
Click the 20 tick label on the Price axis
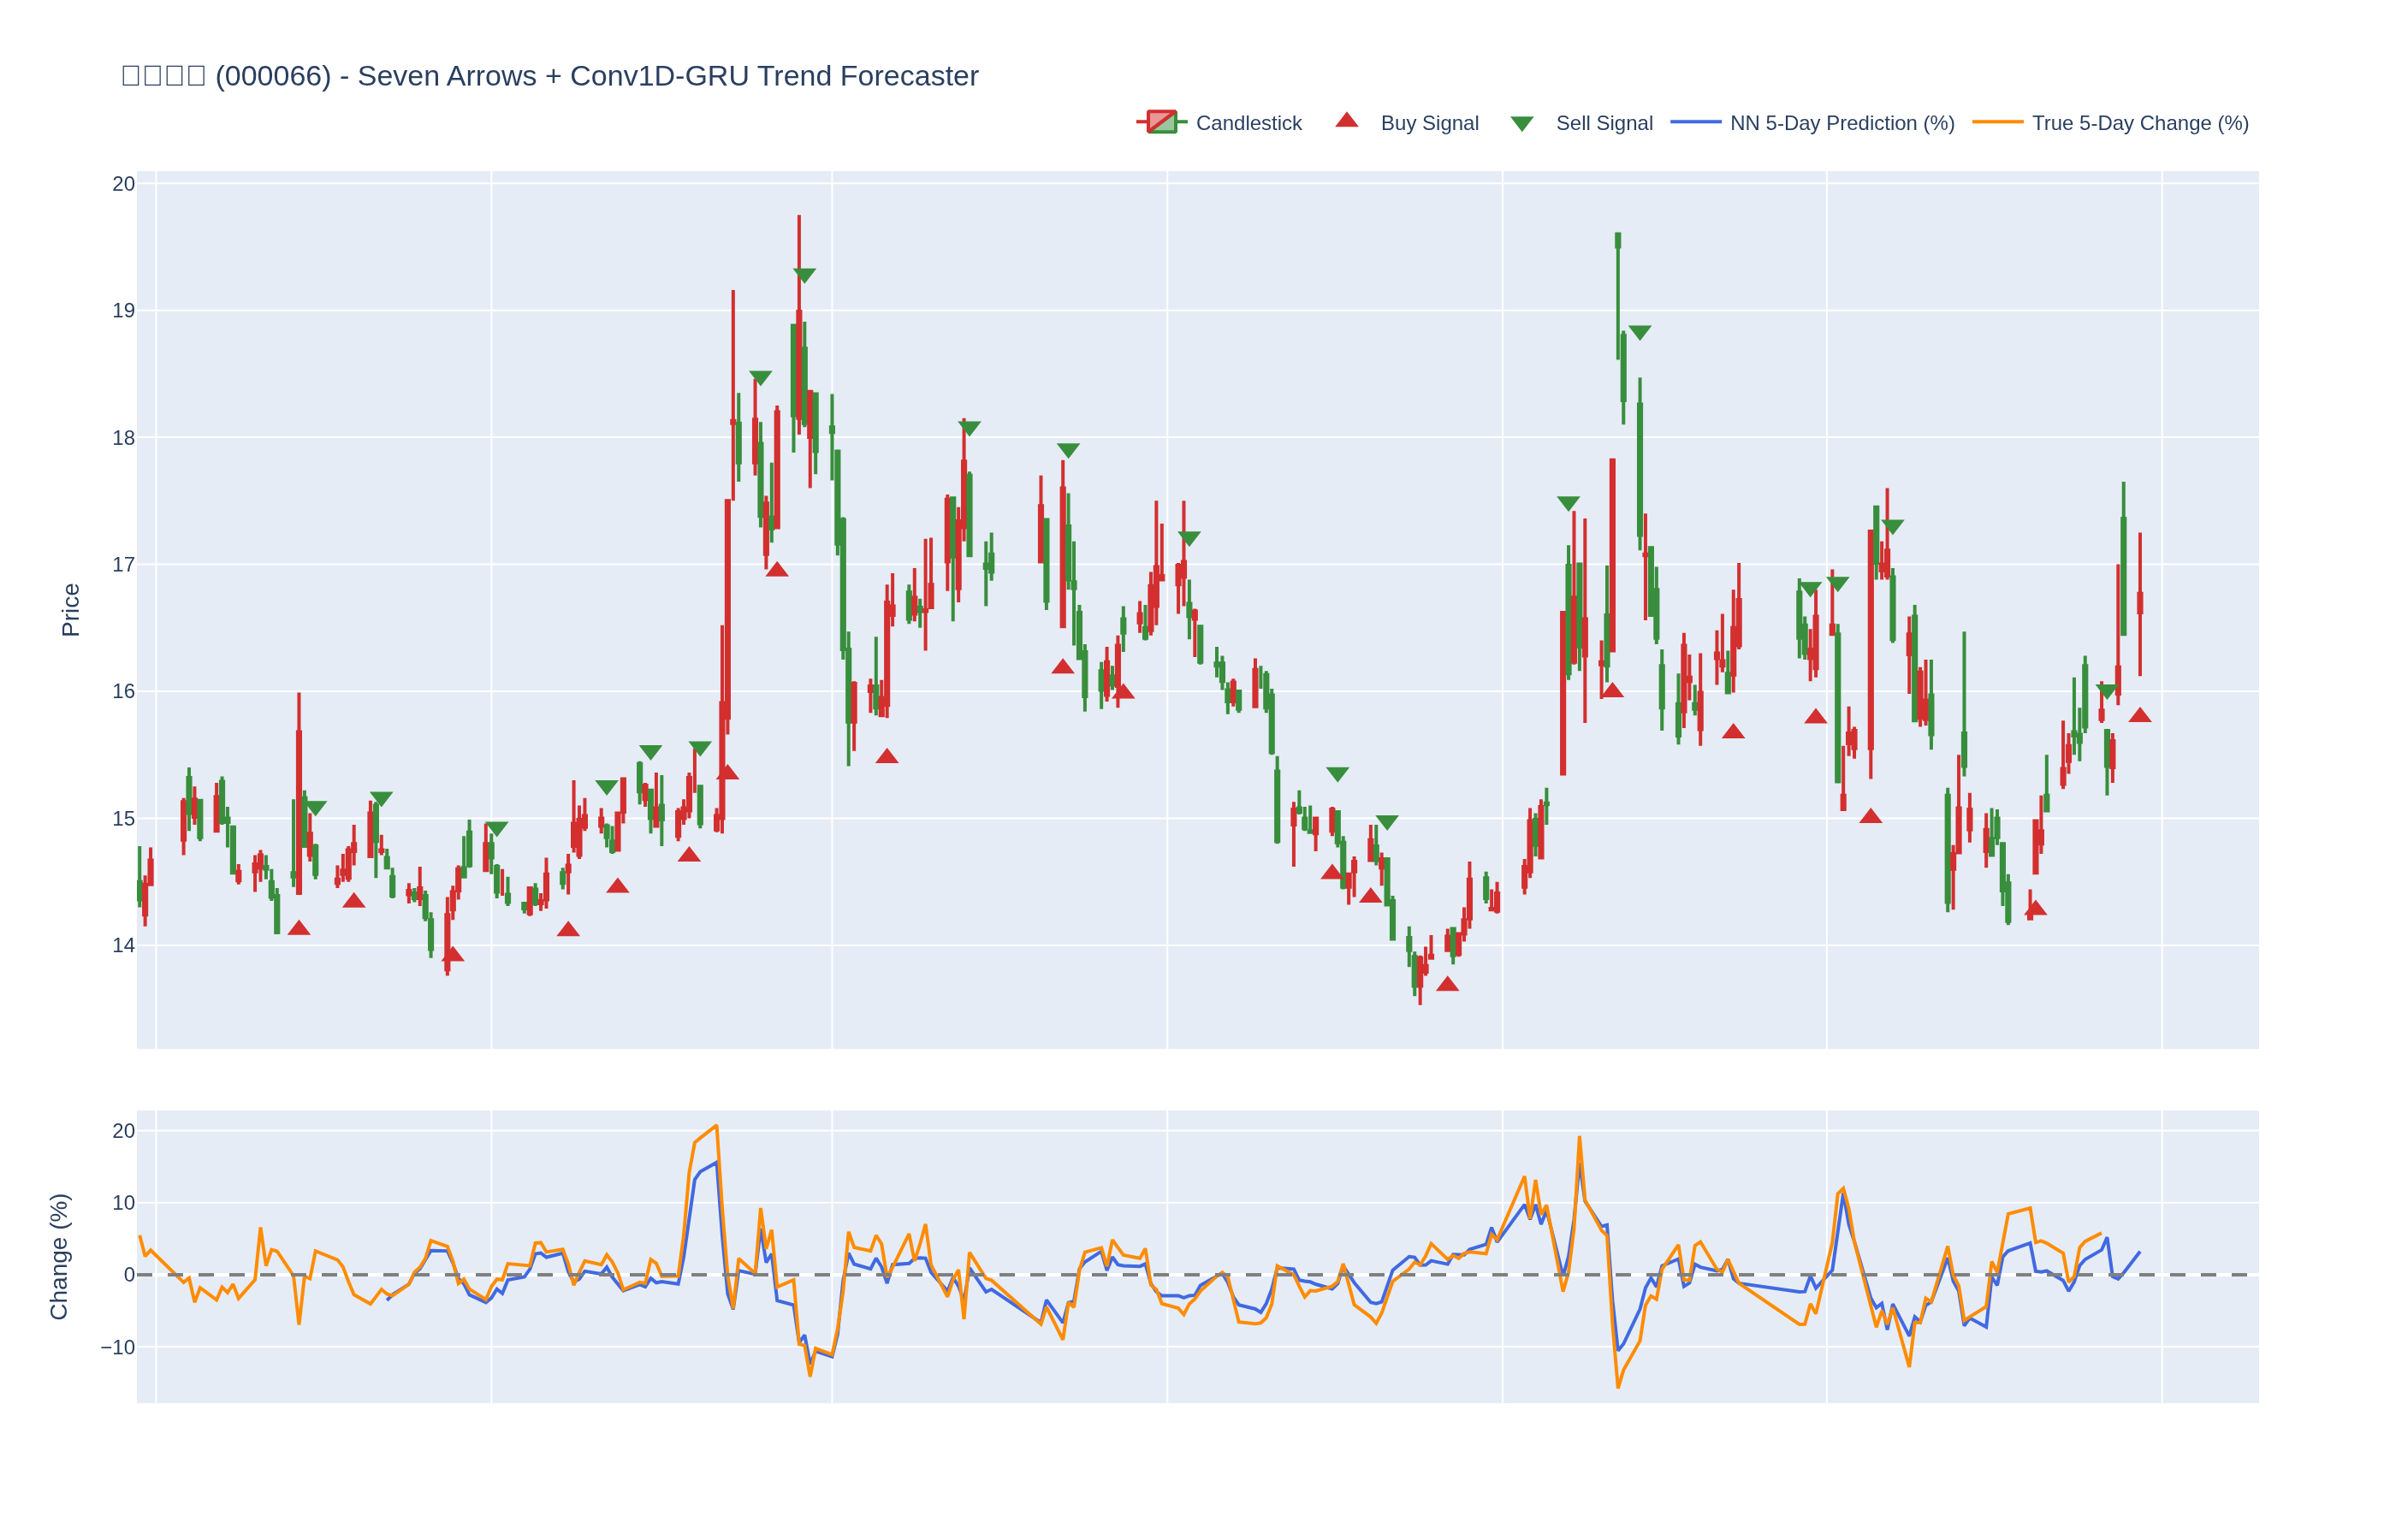[123, 184]
